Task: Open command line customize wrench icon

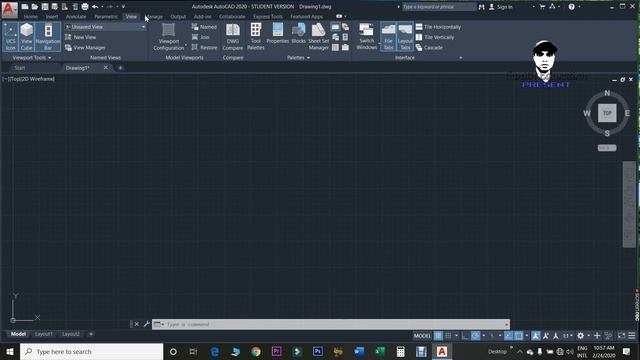Action: (147, 324)
